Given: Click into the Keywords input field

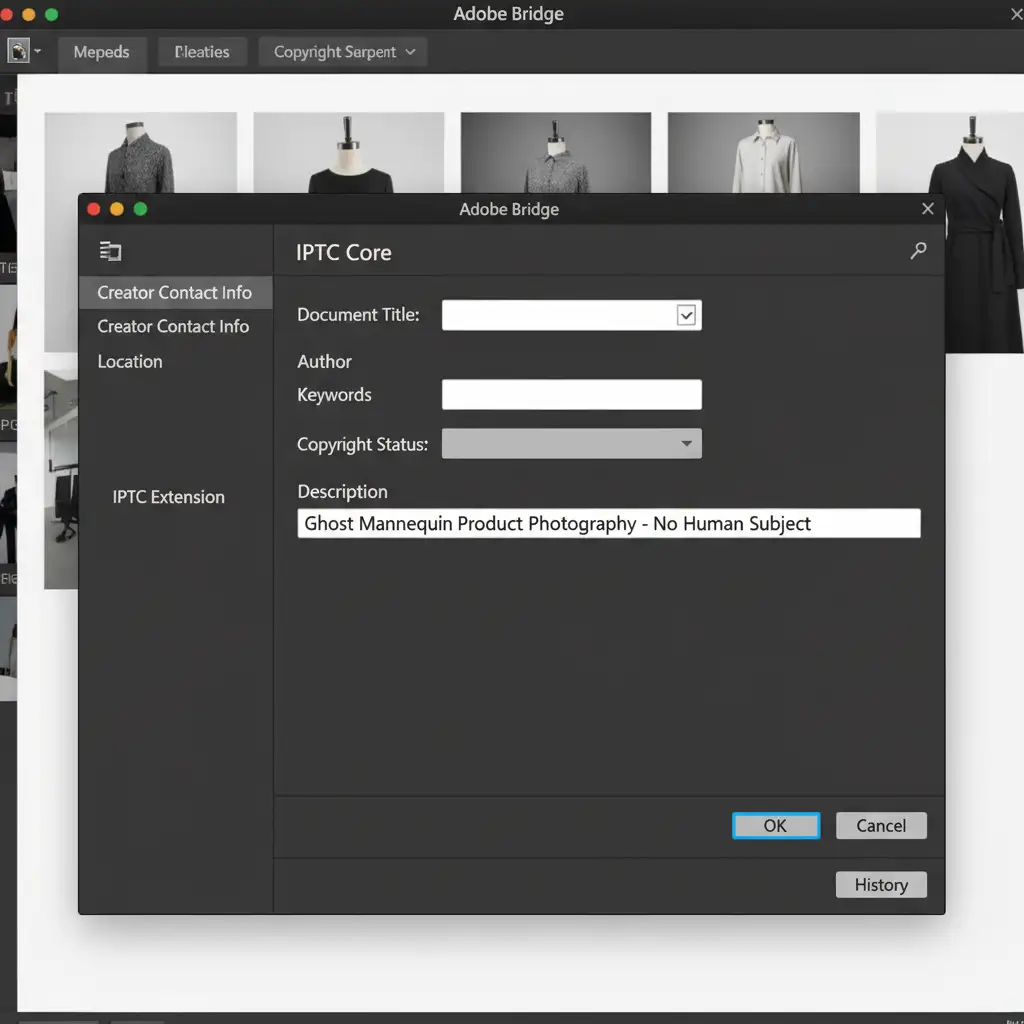Looking at the screenshot, I should (571, 395).
